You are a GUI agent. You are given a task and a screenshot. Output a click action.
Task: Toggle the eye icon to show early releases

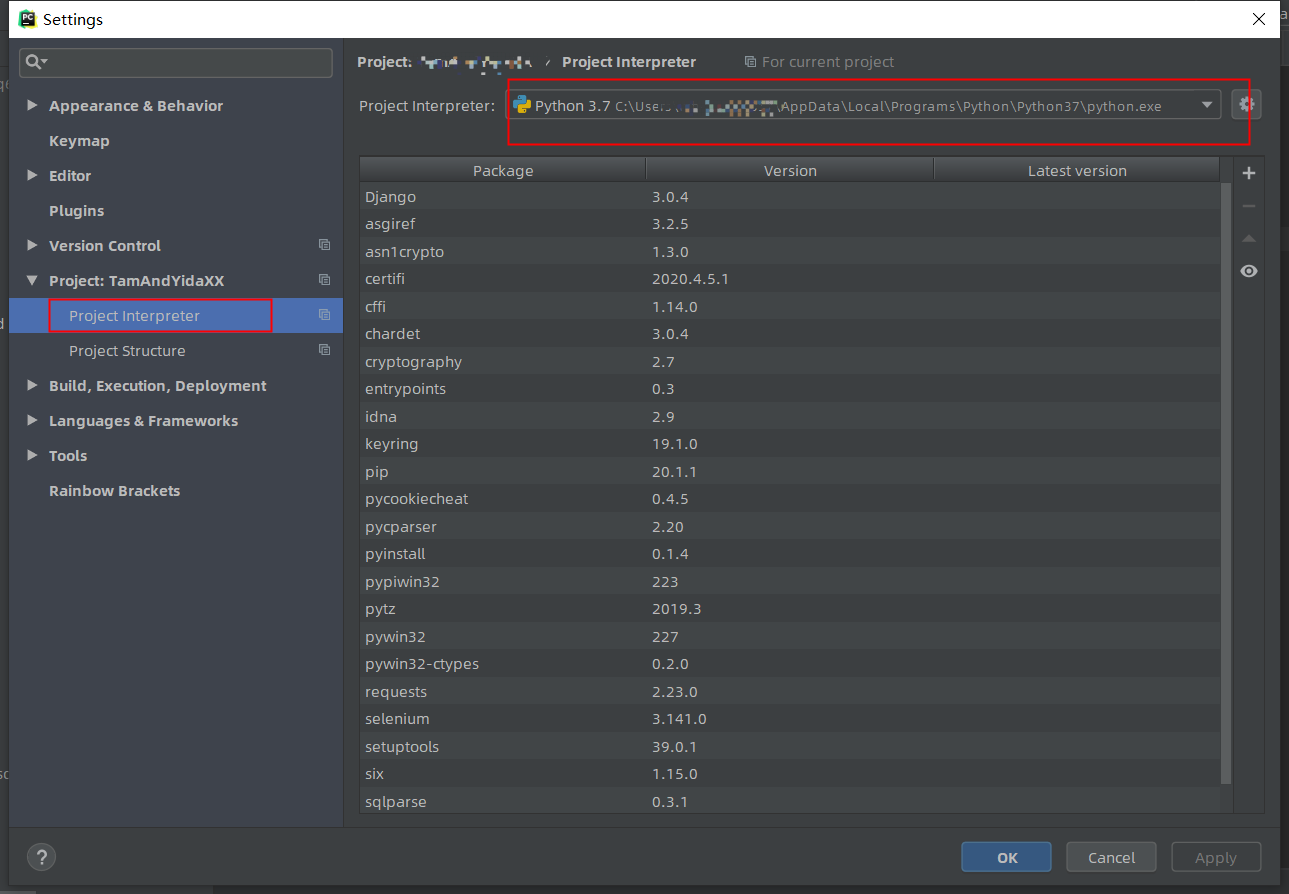1248,271
